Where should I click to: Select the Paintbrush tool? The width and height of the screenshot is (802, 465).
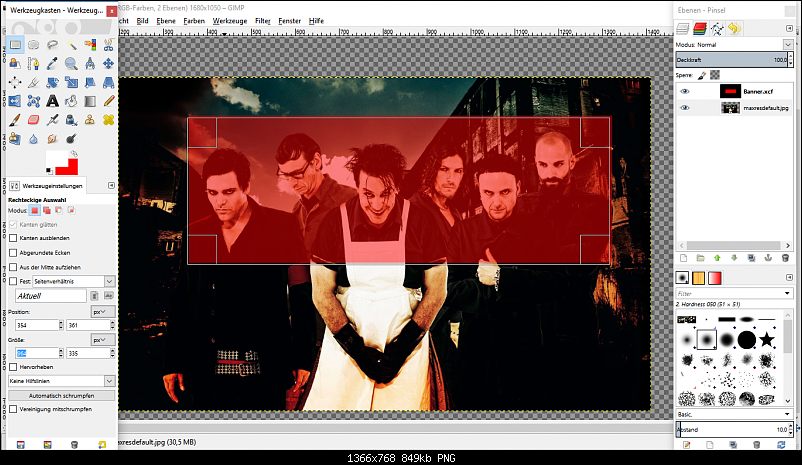pos(15,120)
